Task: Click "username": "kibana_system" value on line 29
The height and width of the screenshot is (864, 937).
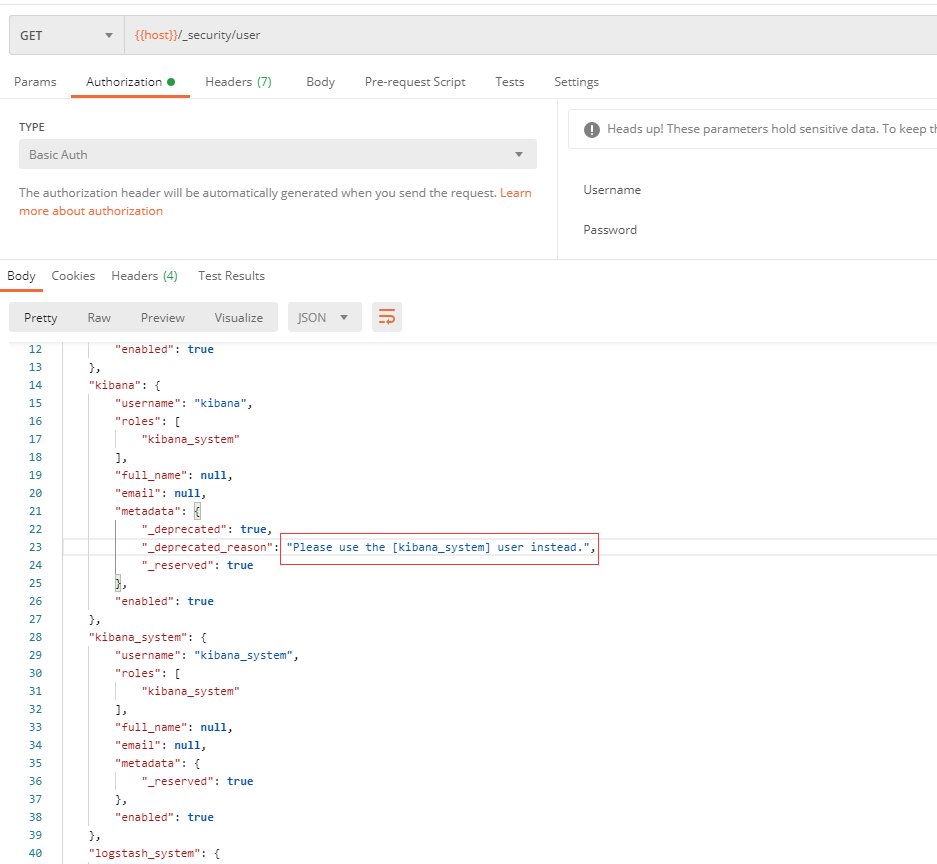Action: pyautogui.click(x=243, y=655)
